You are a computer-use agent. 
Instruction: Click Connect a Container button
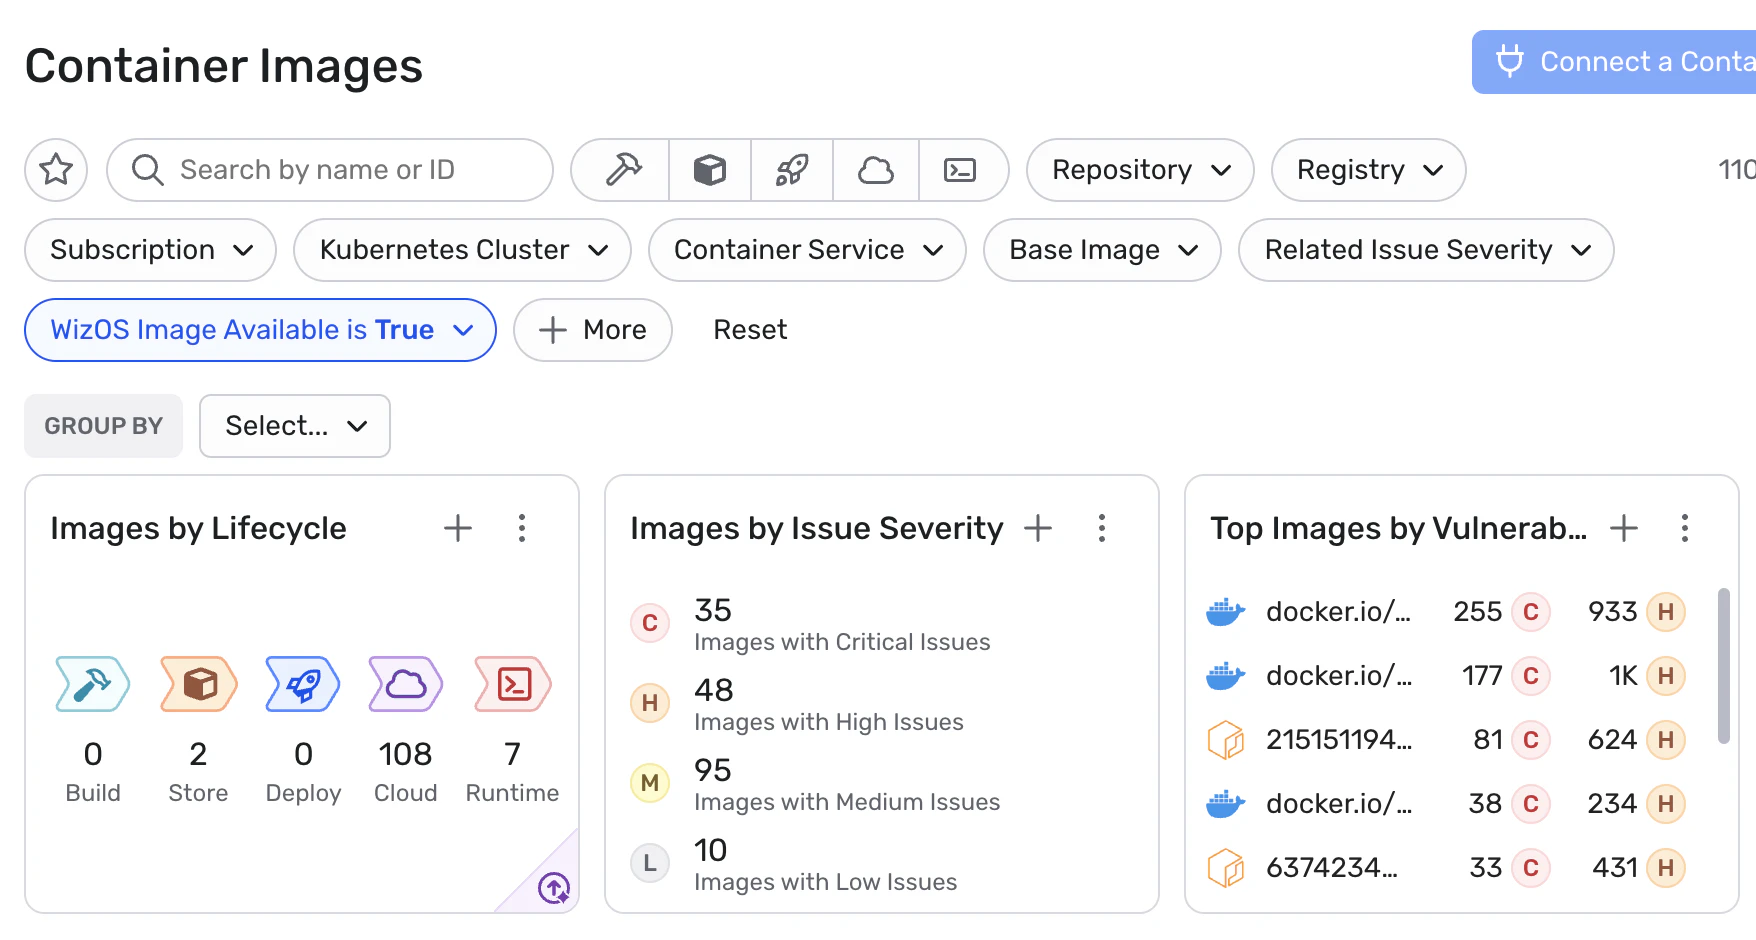click(x=1614, y=62)
